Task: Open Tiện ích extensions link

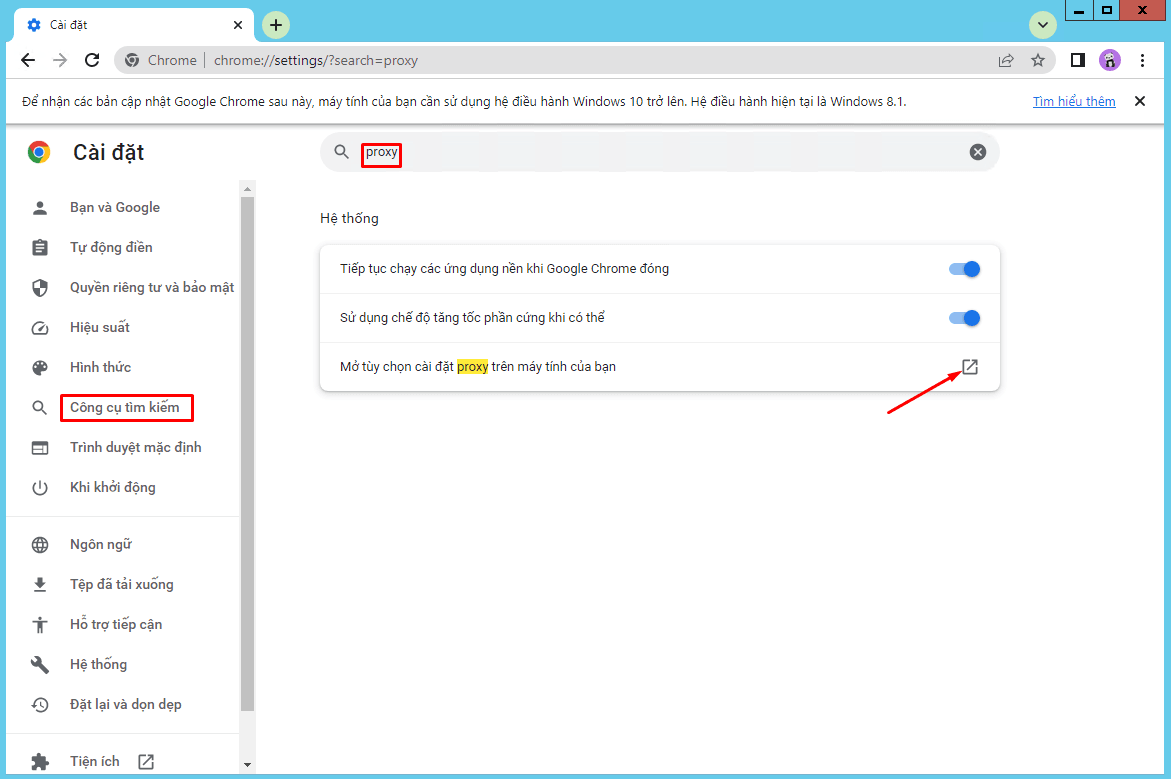Action: [x=95, y=762]
